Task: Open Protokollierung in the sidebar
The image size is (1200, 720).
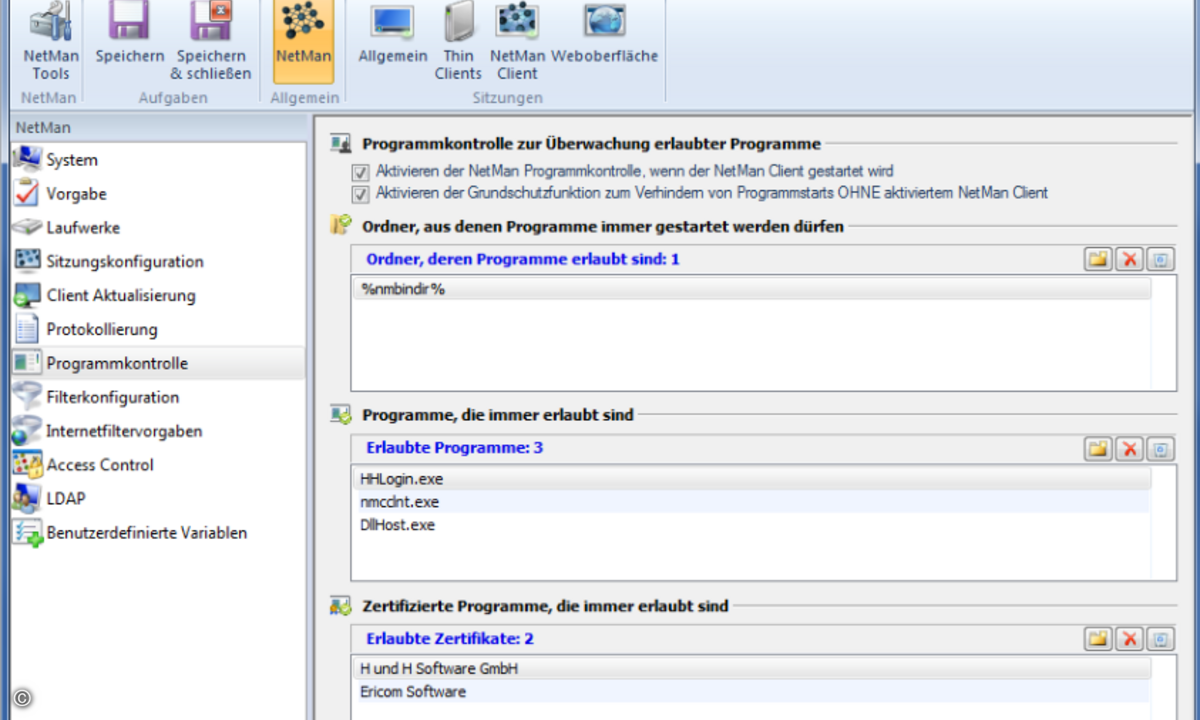Action: pos(158,329)
